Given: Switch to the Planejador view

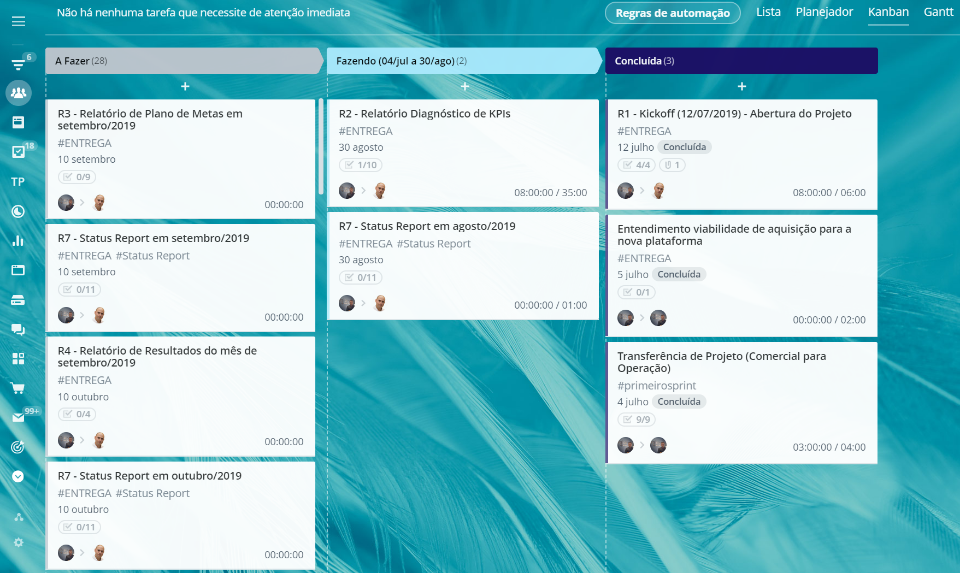Looking at the screenshot, I should click(824, 12).
